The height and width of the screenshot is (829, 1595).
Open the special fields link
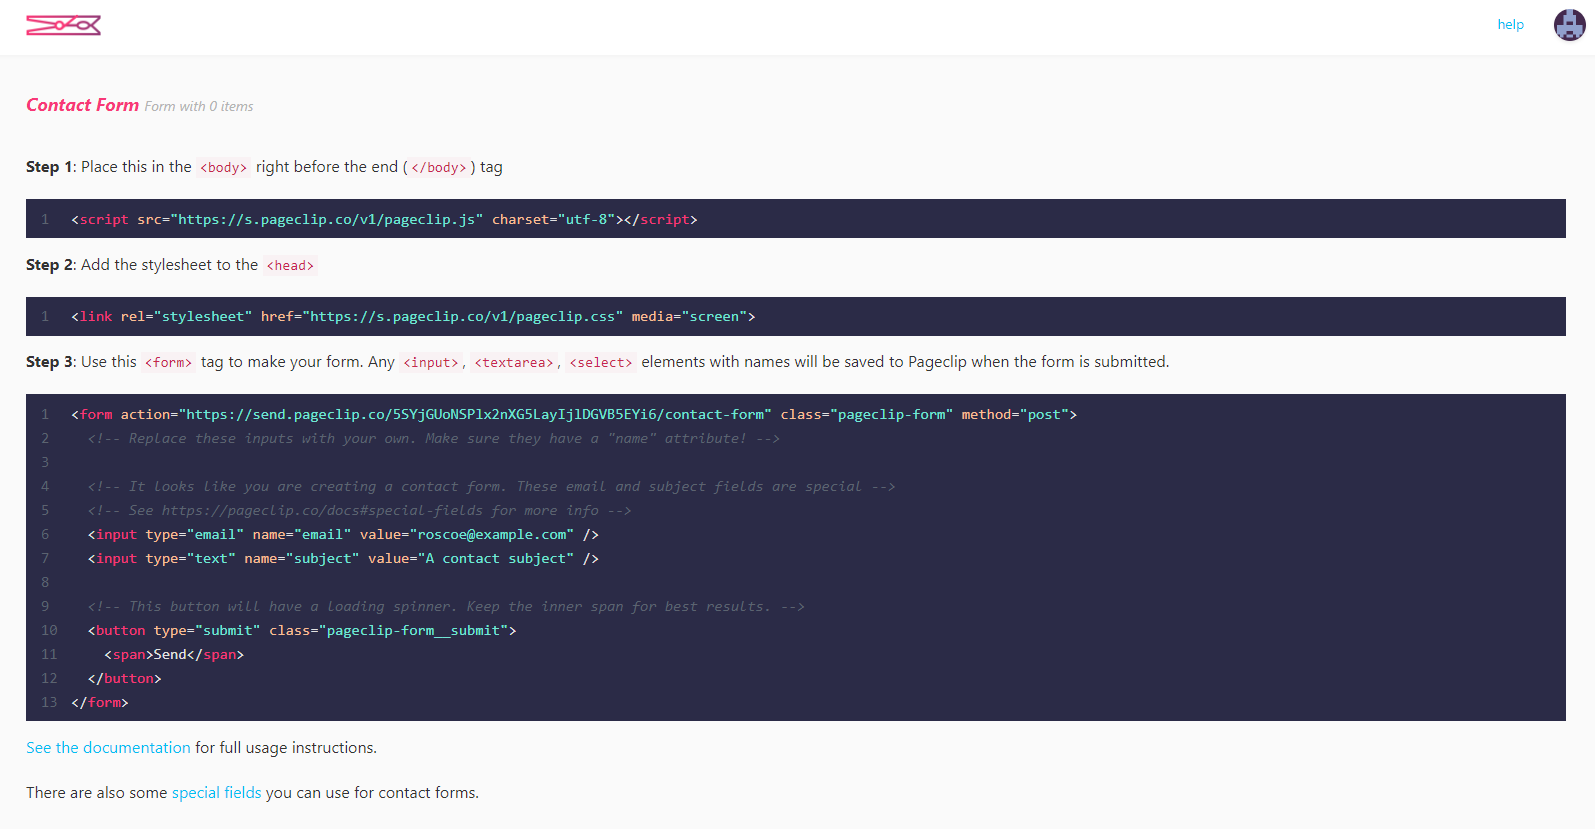pyautogui.click(x=216, y=793)
